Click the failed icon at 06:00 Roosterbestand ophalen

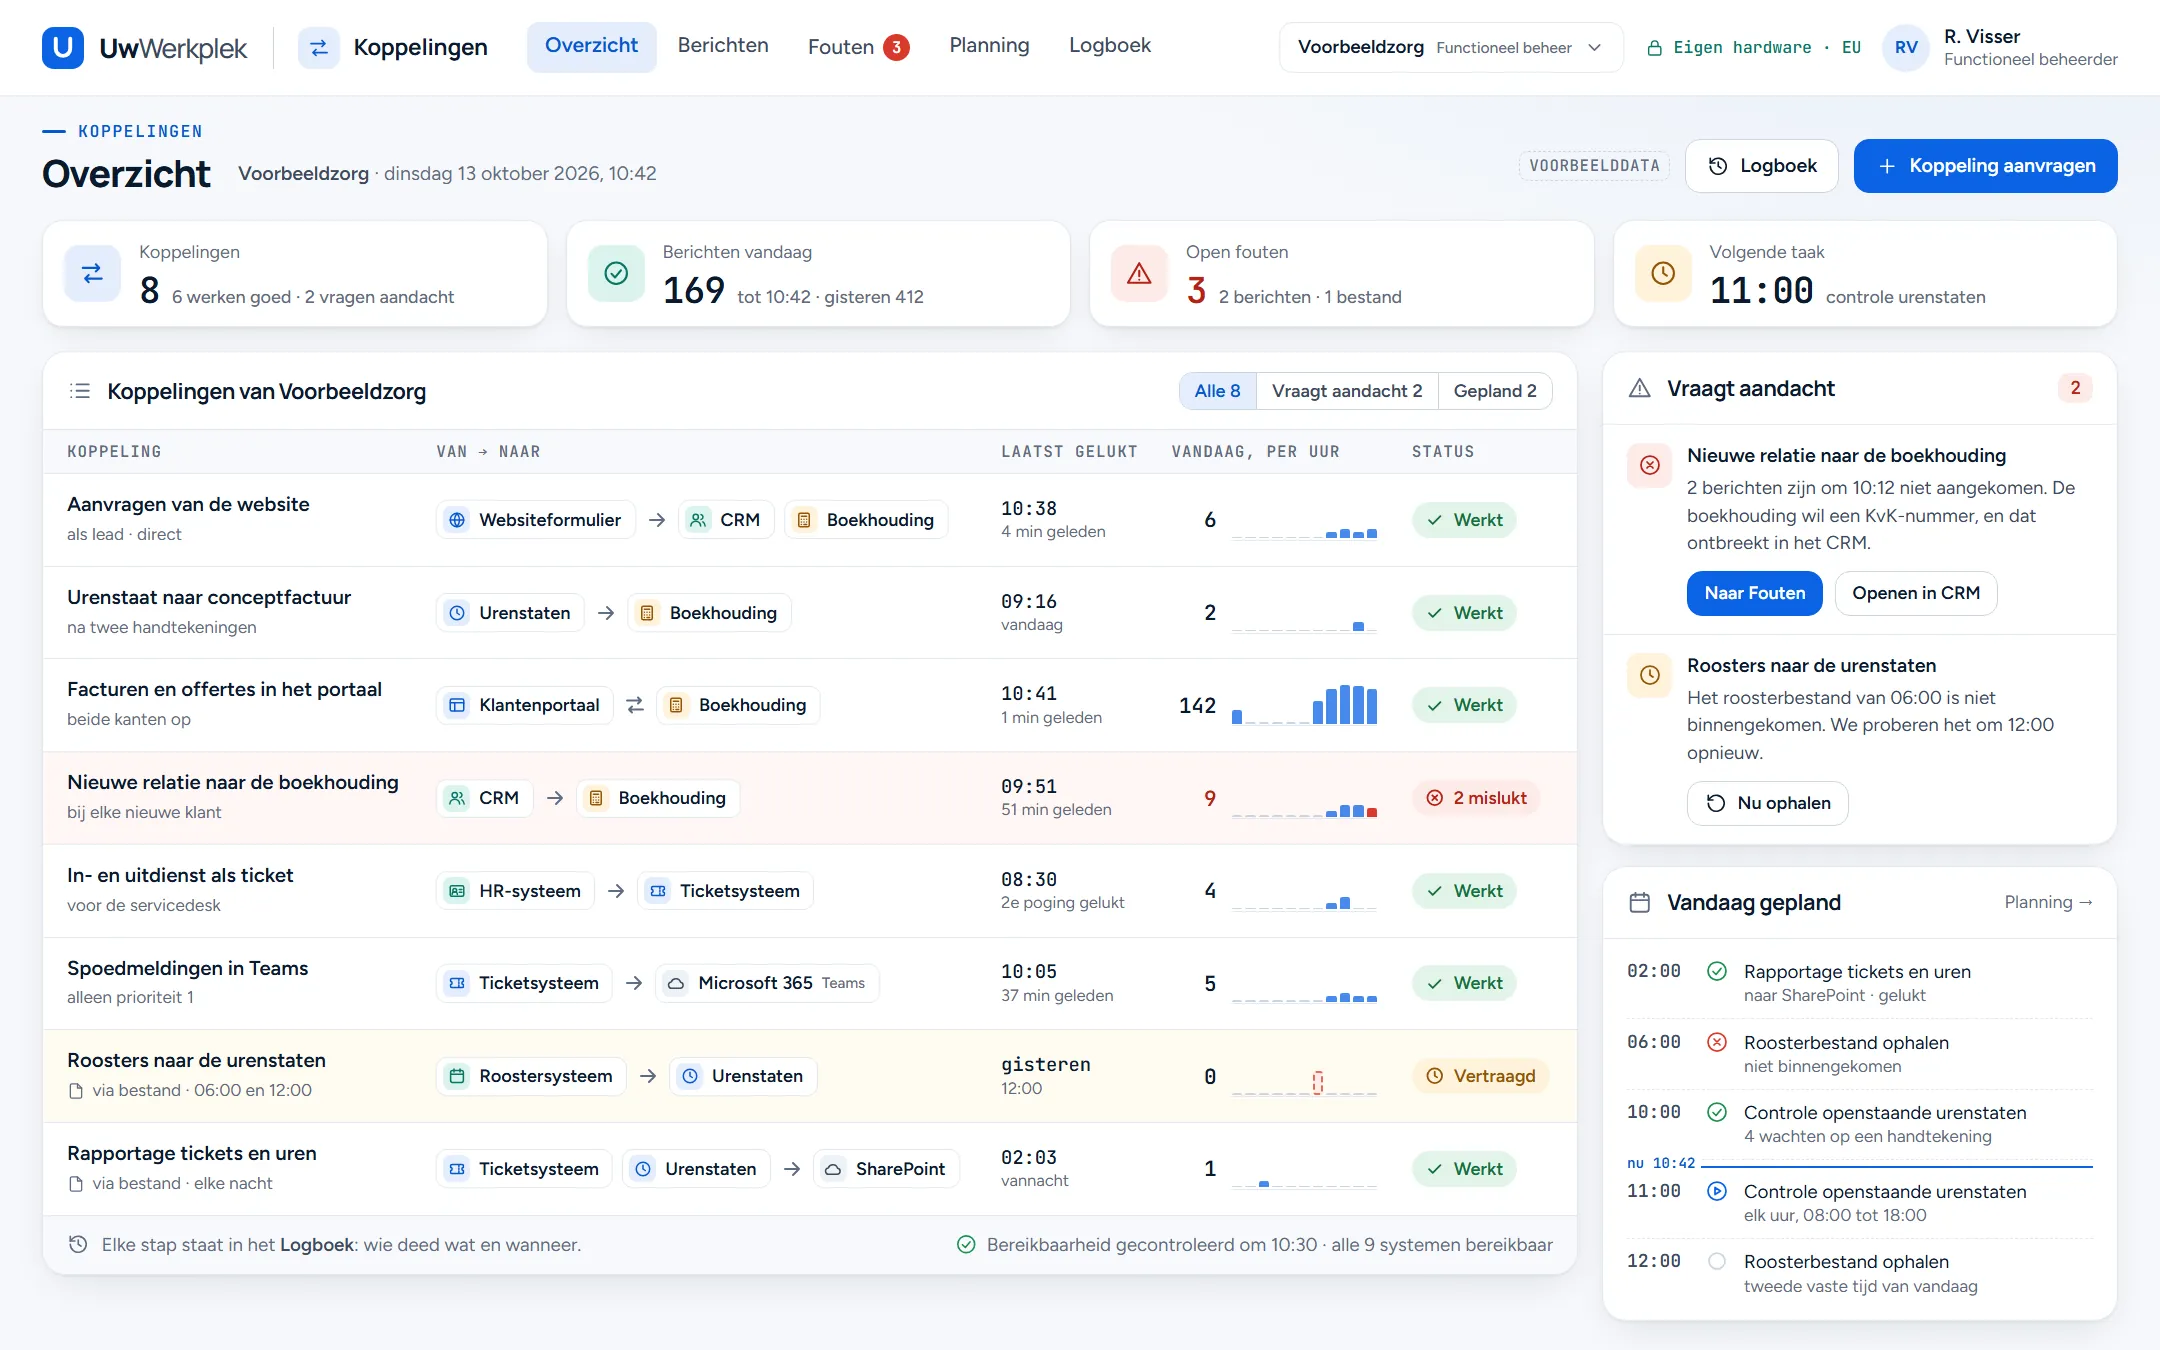[1717, 1042]
